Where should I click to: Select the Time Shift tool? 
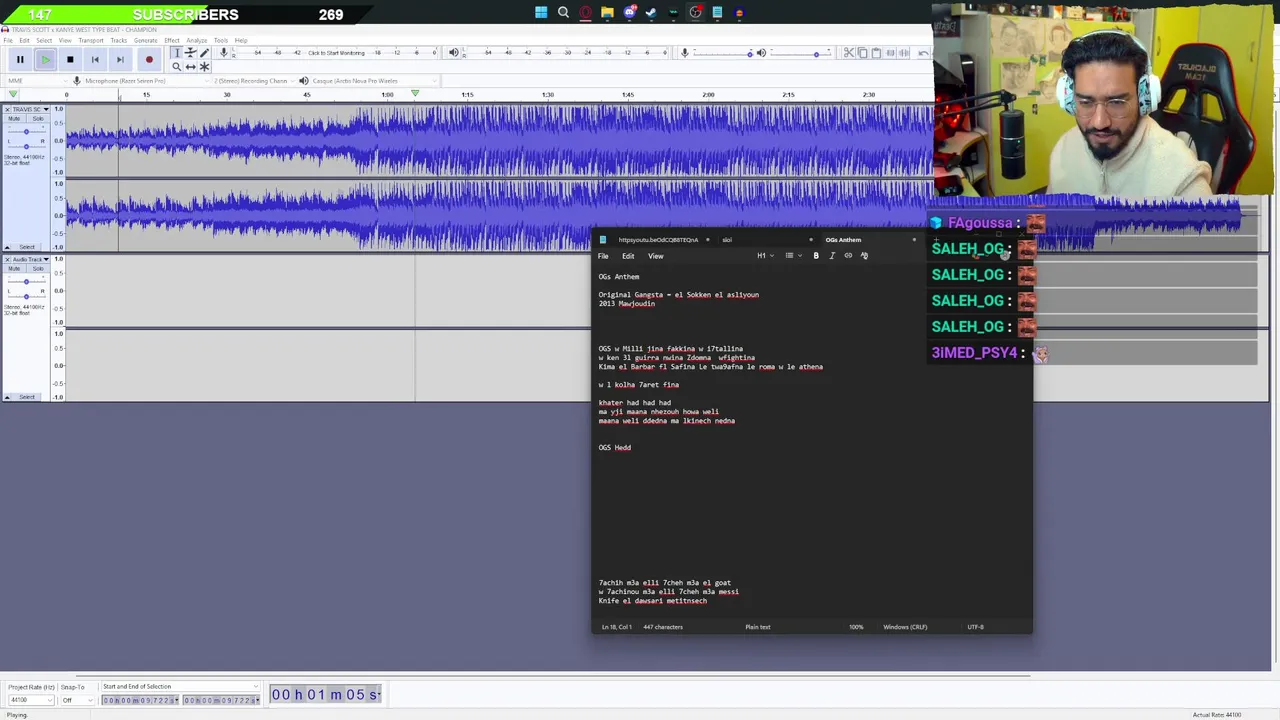190,66
